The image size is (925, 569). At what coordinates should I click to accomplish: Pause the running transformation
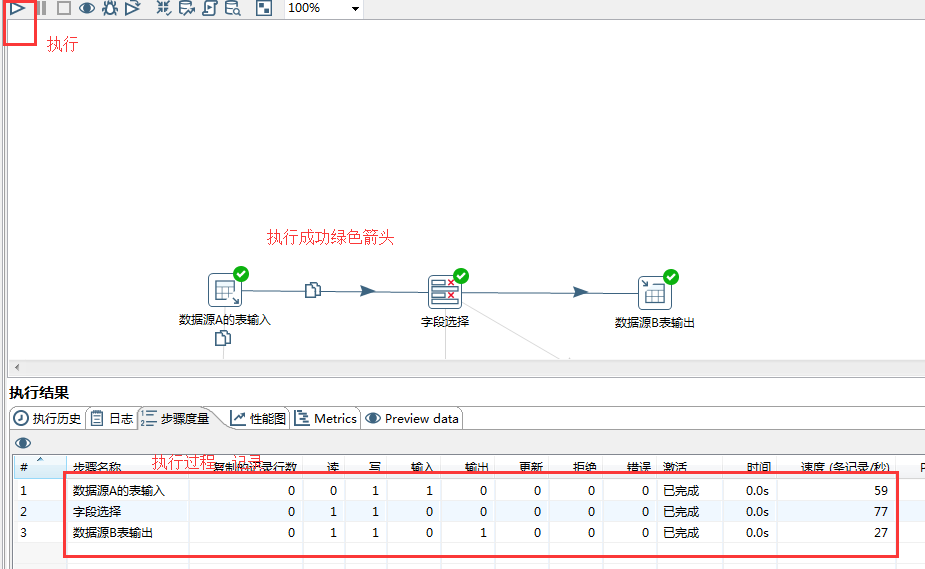click(x=41, y=8)
